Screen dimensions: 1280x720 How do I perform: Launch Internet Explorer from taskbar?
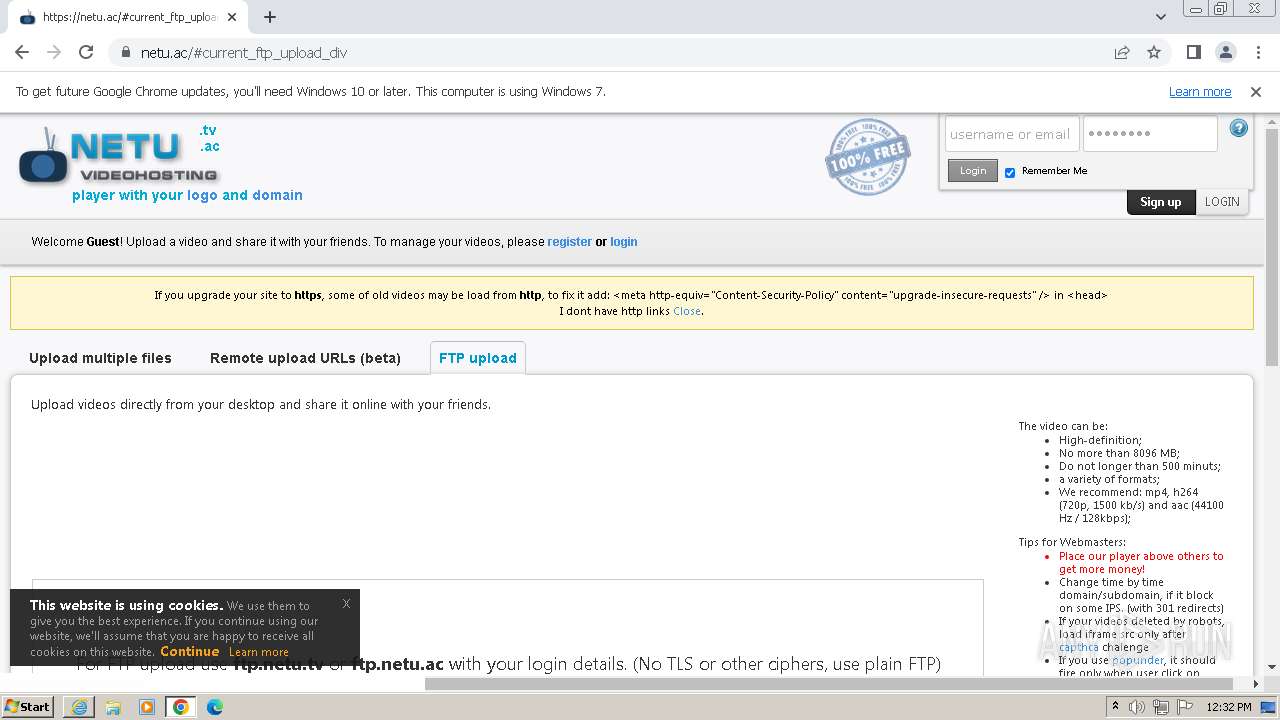click(x=79, y=707)
